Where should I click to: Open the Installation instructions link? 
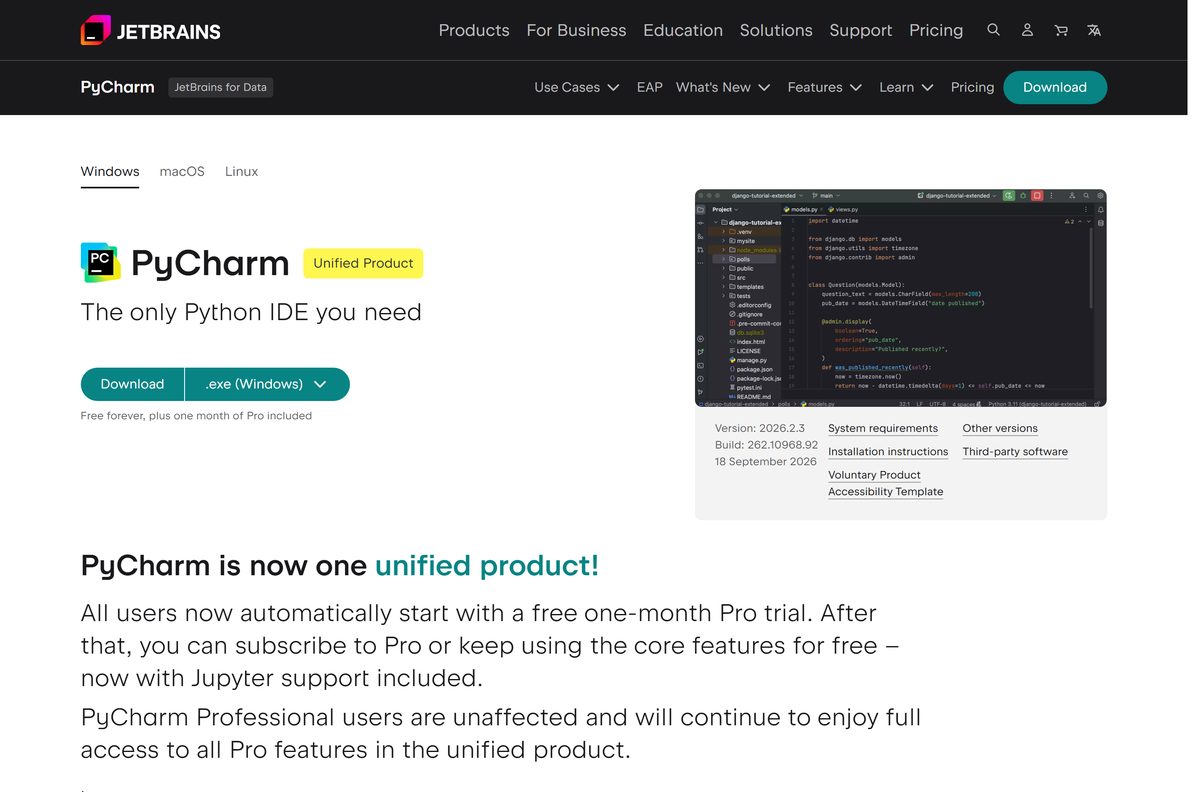pyautogui.click(x=888, y=452)
